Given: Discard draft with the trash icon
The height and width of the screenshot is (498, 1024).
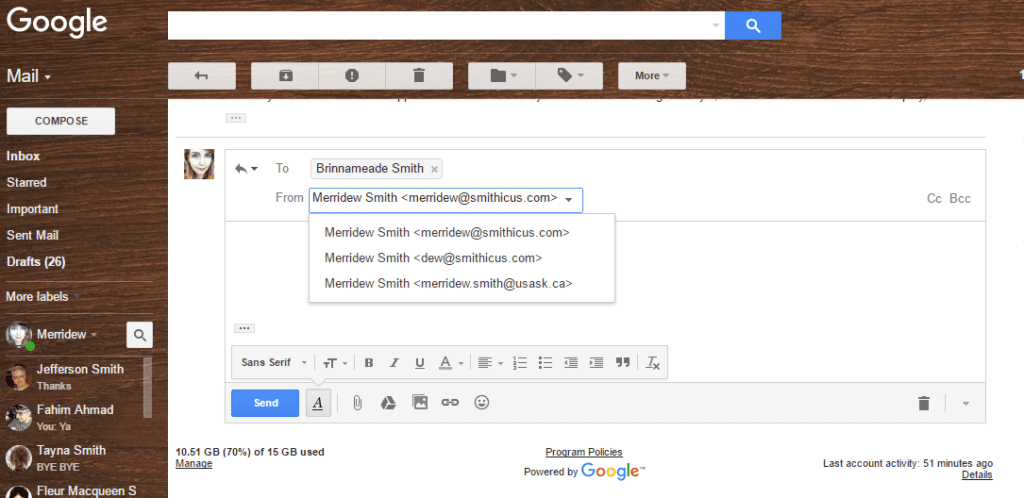Looking at the screenshot, I should click(x=924, y=403).
